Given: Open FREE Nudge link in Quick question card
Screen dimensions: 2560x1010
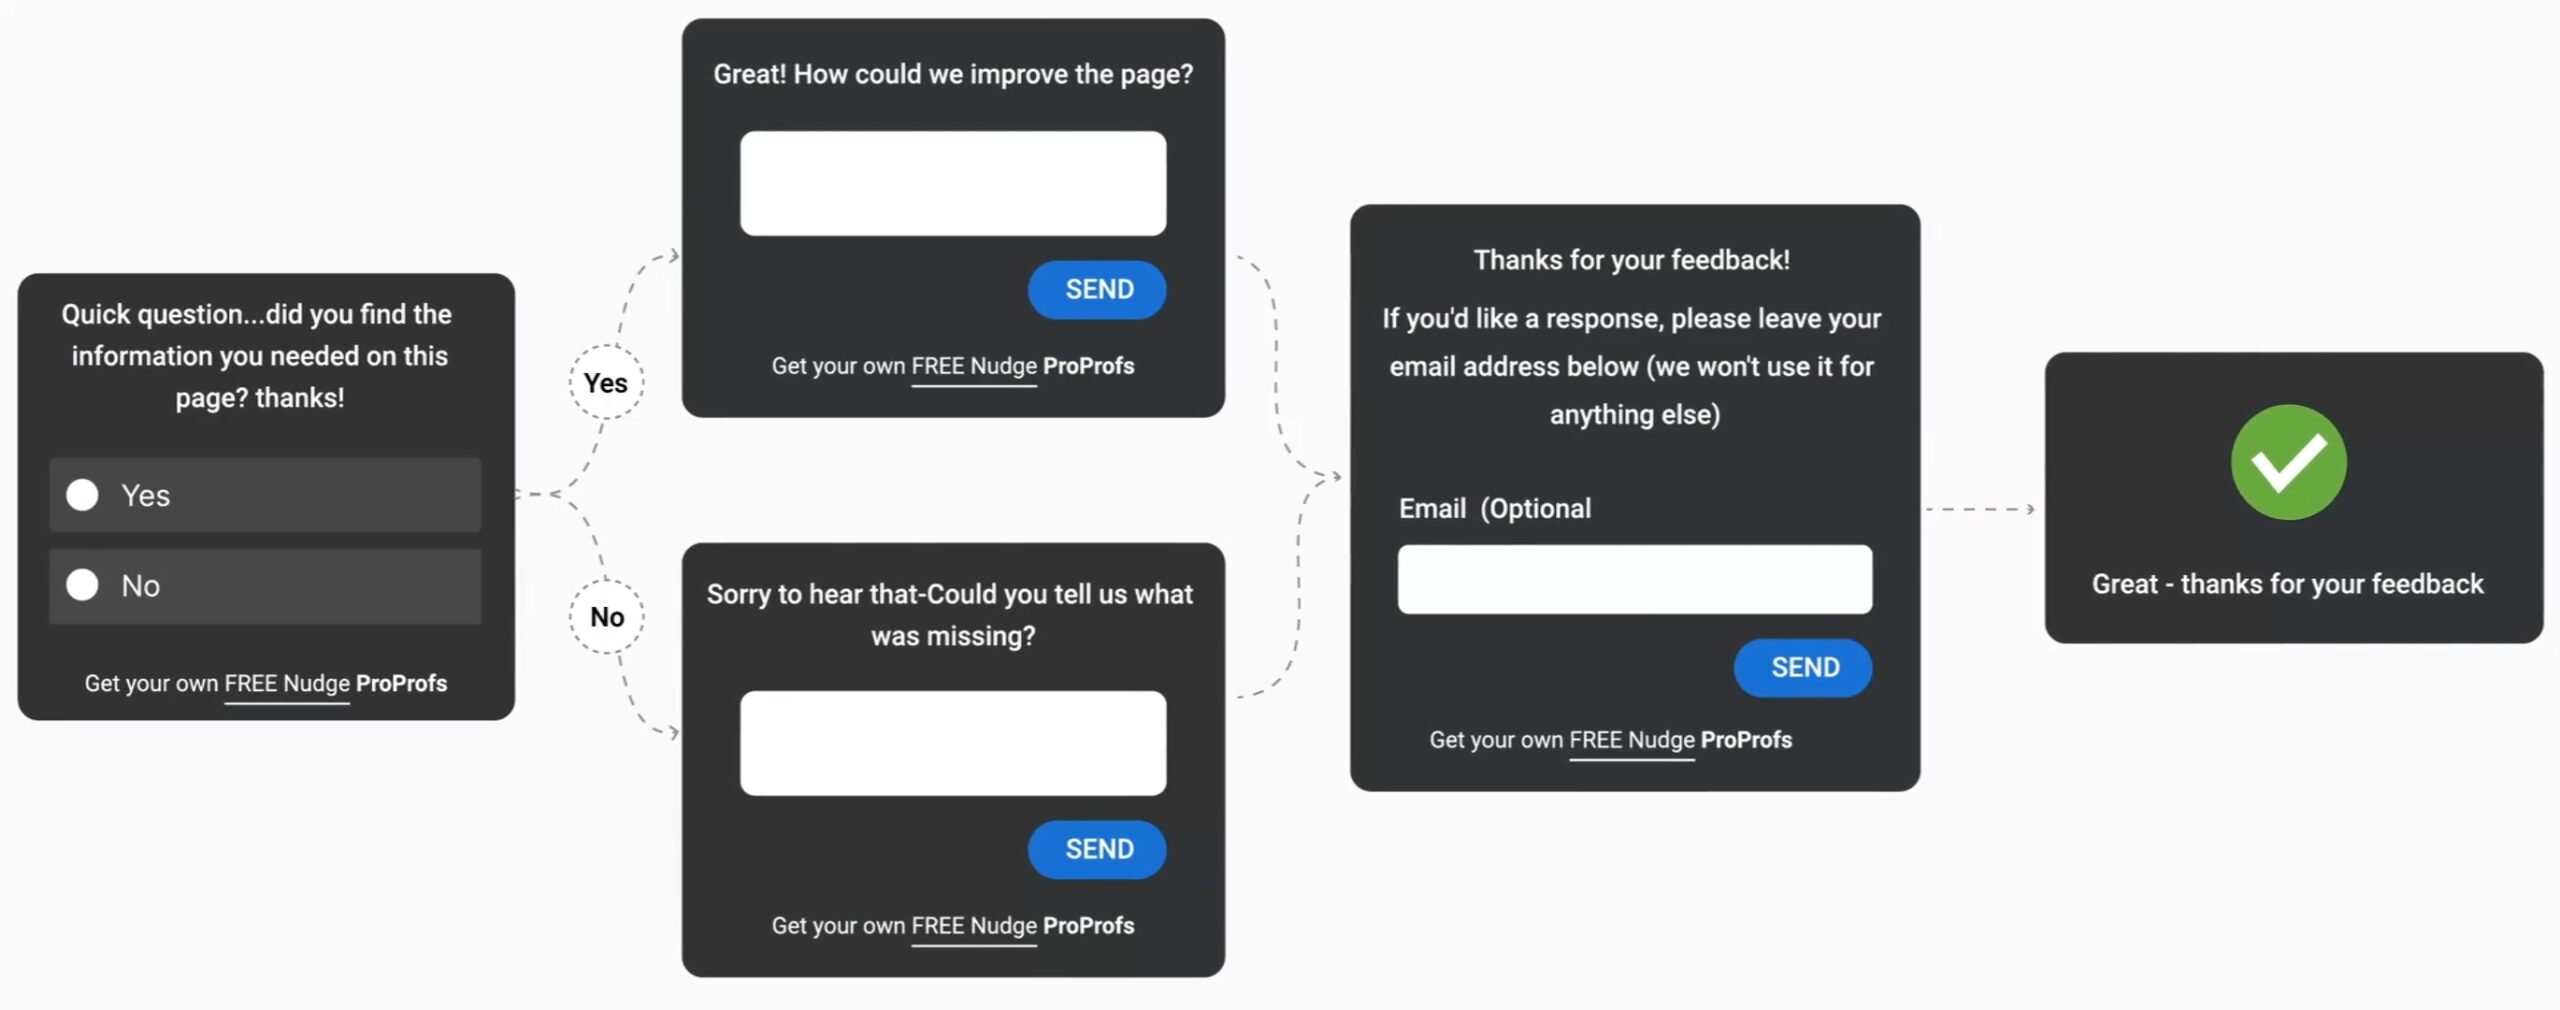Looking at the screenshot, I should coord(287,684).
